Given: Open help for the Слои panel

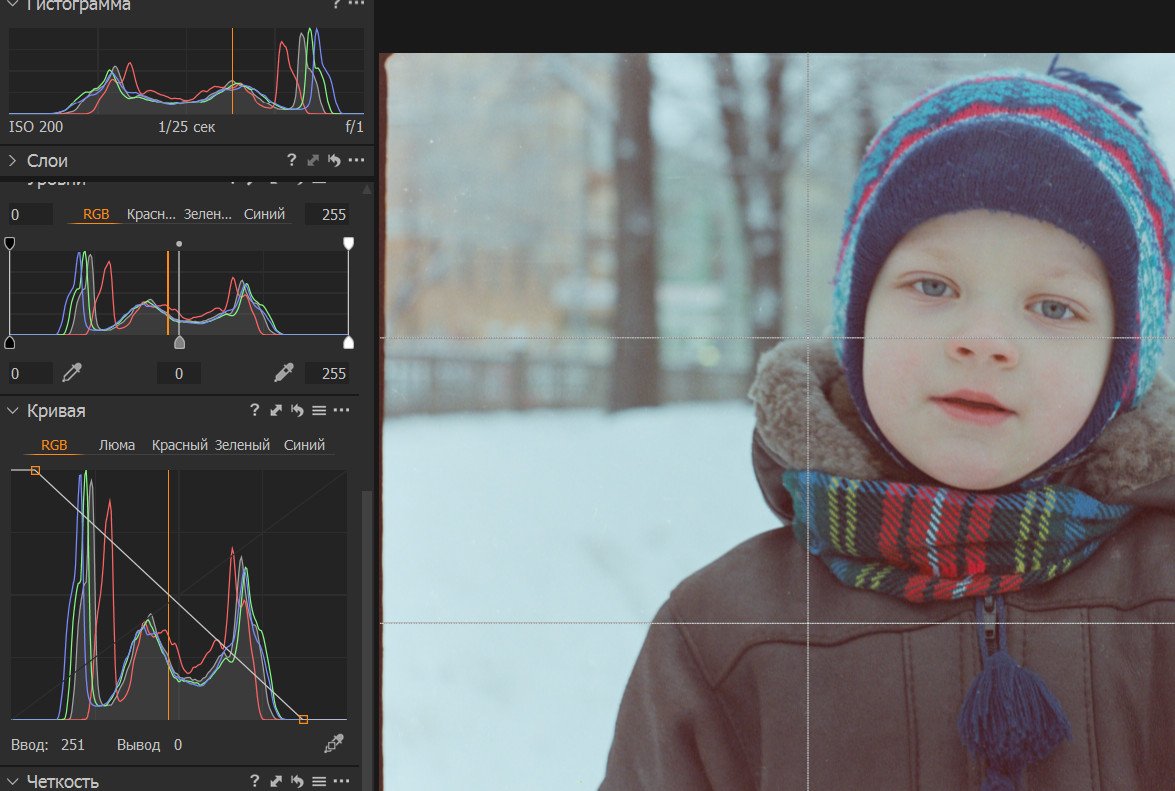Looking at the screenshot, I should [x=292, y=161].
